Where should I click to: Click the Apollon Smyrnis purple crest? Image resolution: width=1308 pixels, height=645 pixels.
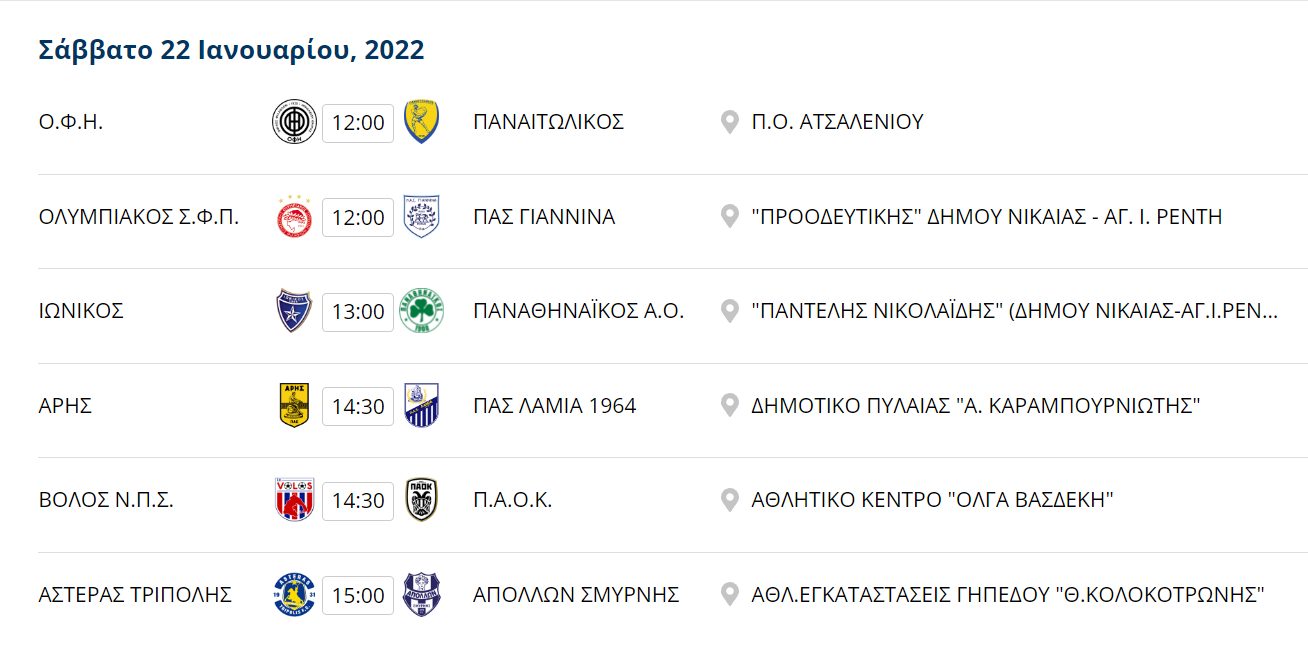click(x=422, y=594)
